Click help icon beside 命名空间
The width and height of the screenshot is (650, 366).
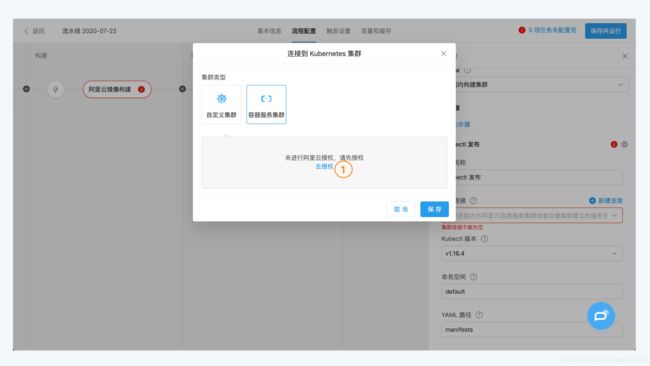click(x=473, y=277)
